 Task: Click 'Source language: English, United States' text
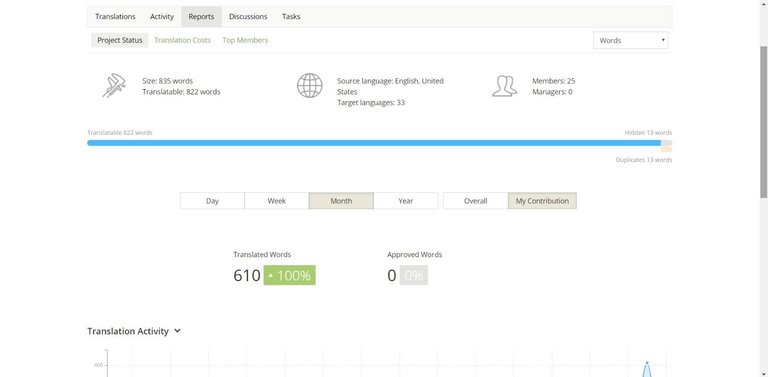pyautogui.click(x=390, y=86)
